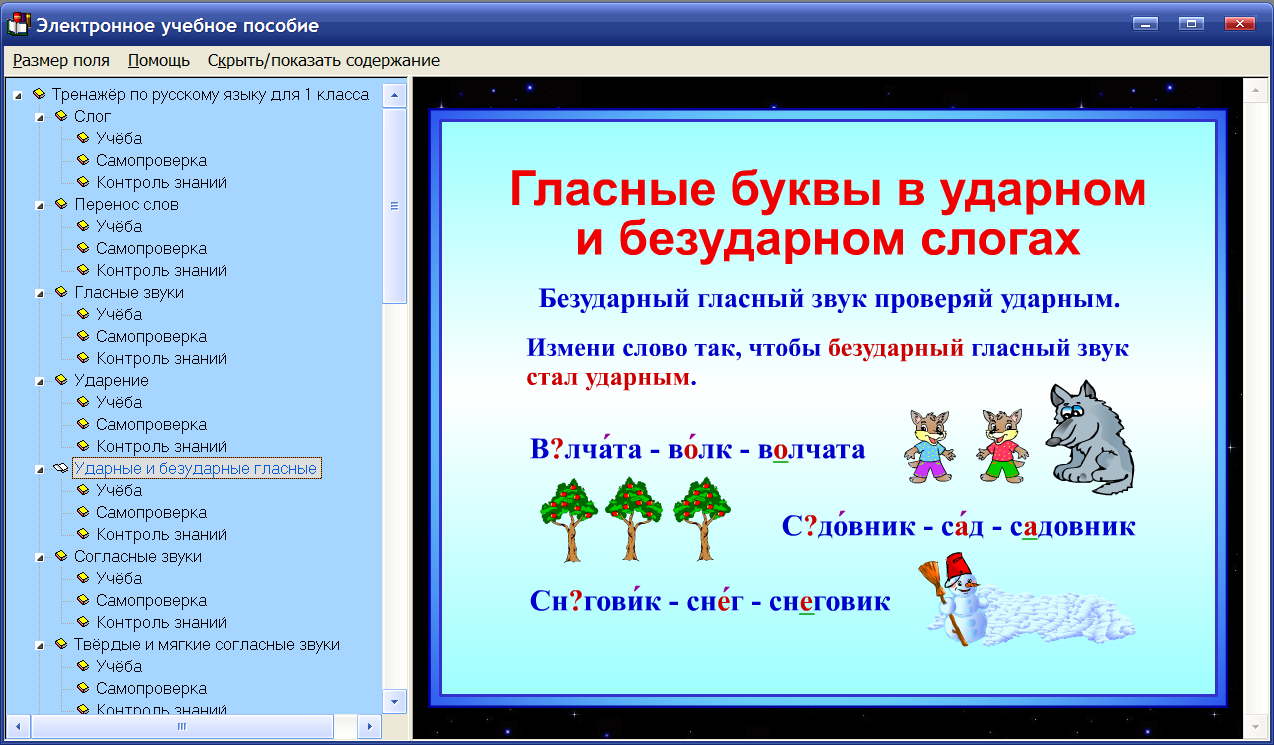Click the book icon beside Ударение
The width and height of the screenshot is (1274, 745).
[x=62, y=380]
